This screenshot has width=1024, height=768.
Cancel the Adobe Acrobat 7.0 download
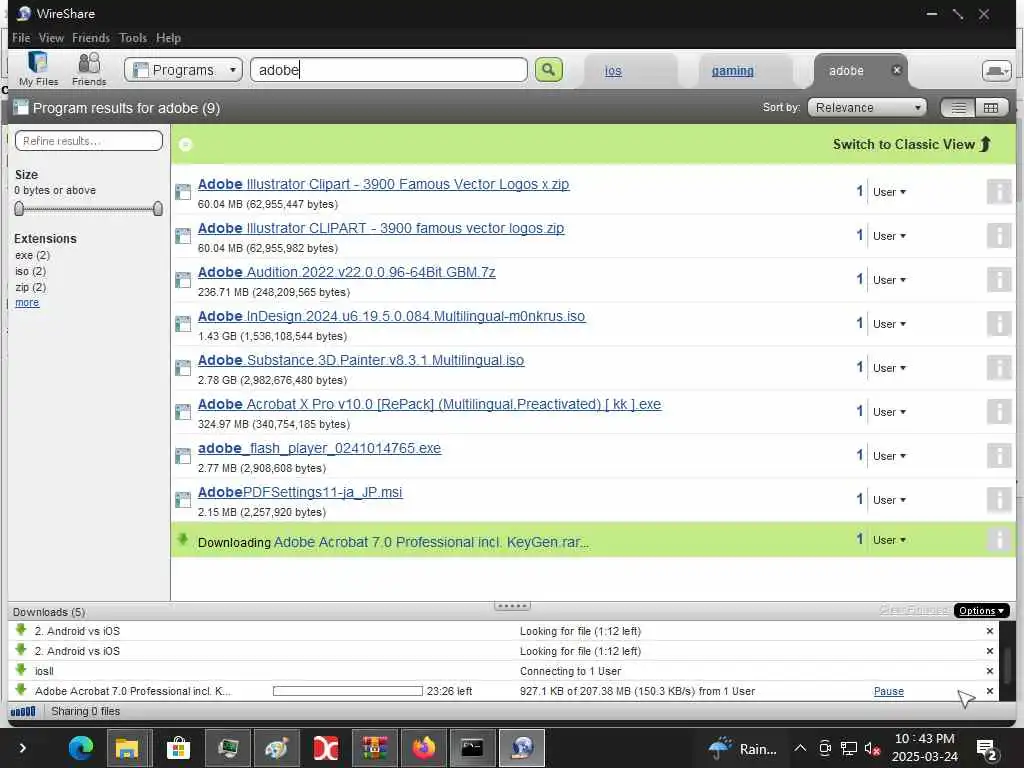pos(989,691)
